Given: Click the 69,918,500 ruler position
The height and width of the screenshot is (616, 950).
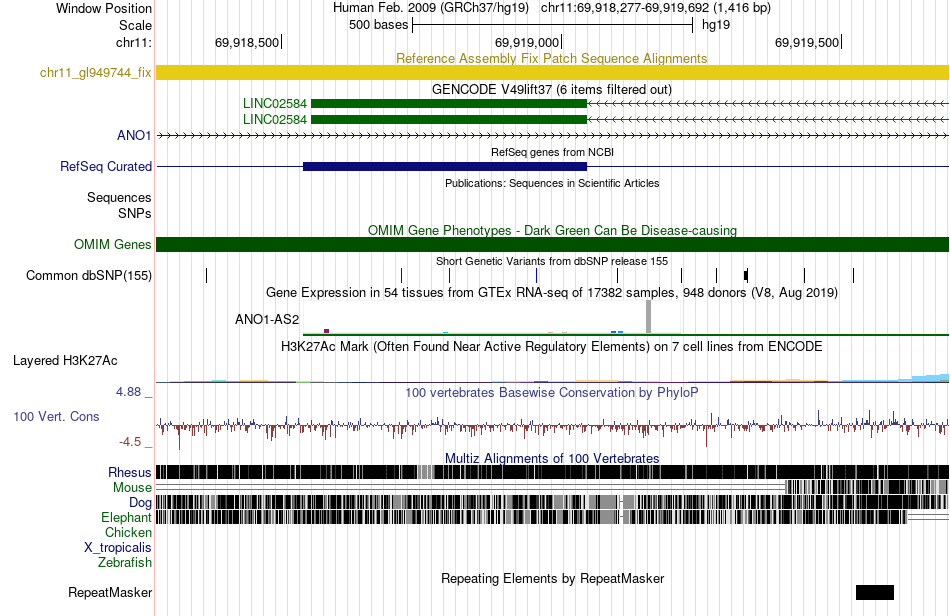Looking at the screenshot, I should [x=247, y=42].
